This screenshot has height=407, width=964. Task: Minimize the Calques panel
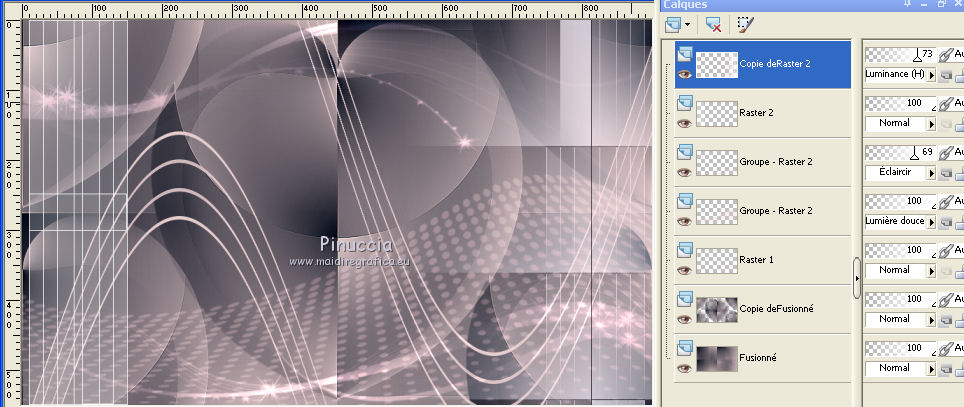(924, 4)
